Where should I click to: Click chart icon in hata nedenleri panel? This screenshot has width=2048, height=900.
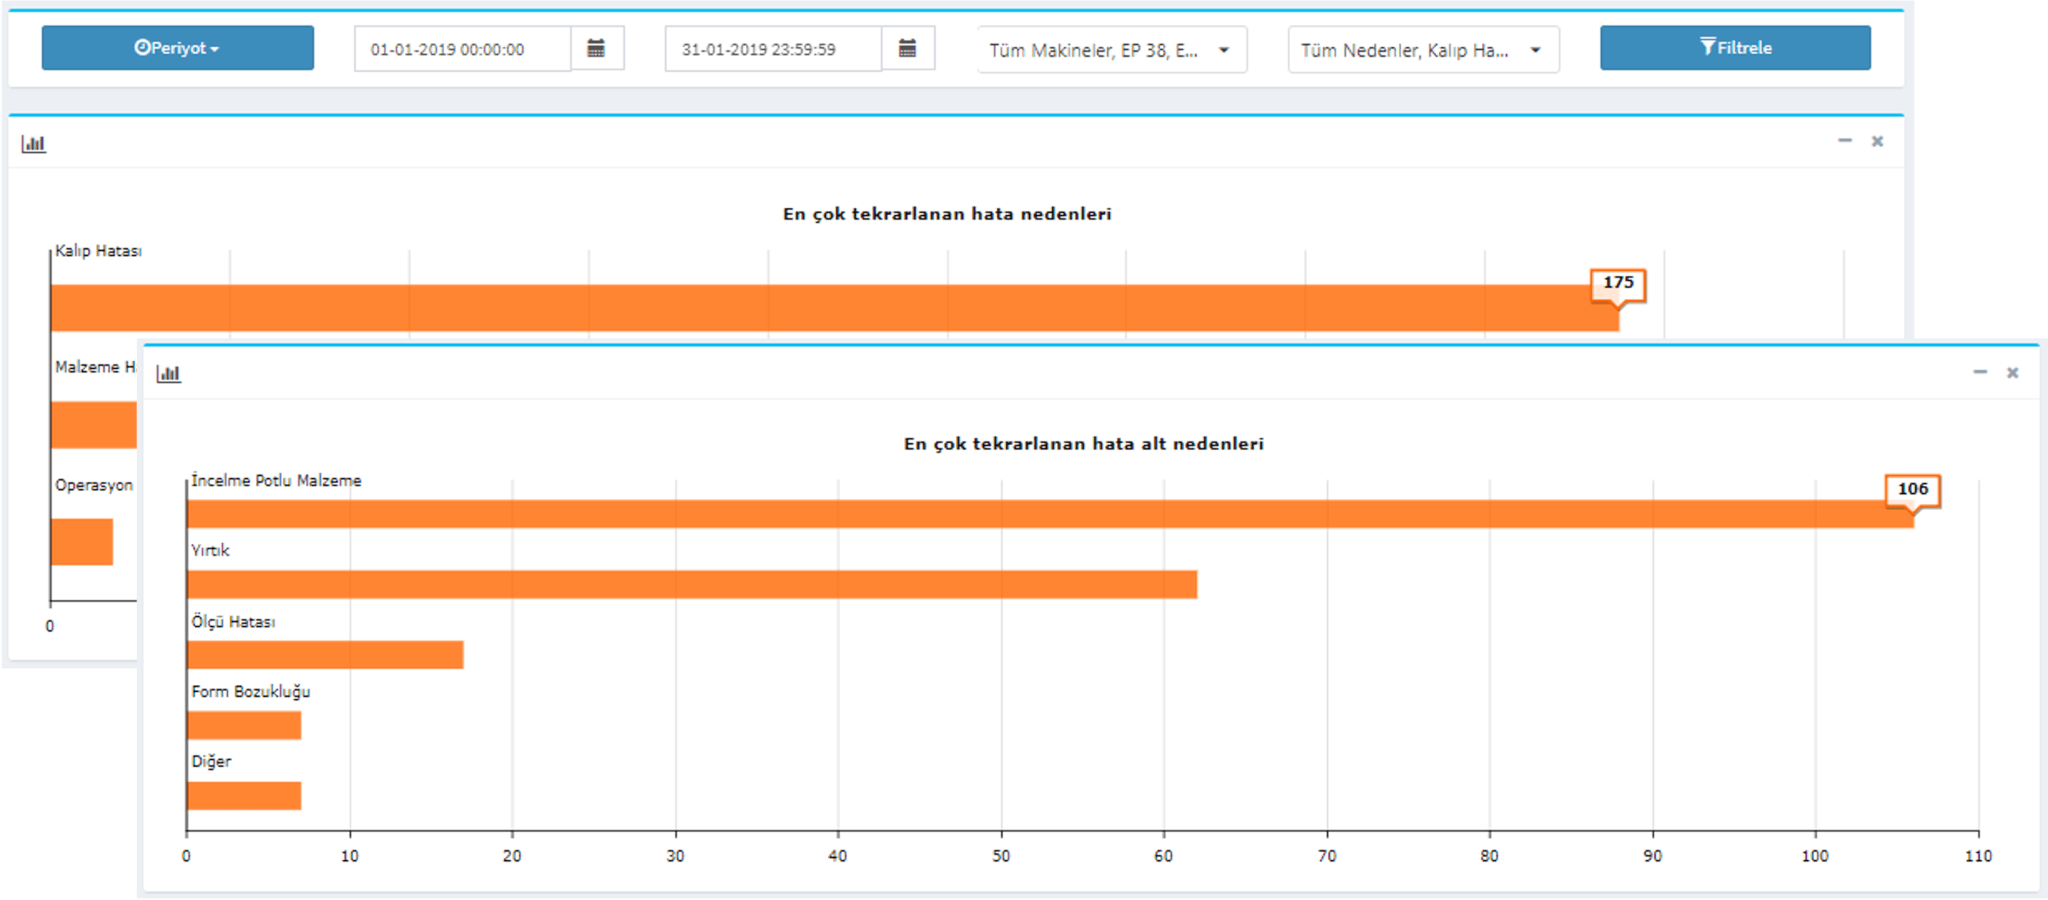34,144
